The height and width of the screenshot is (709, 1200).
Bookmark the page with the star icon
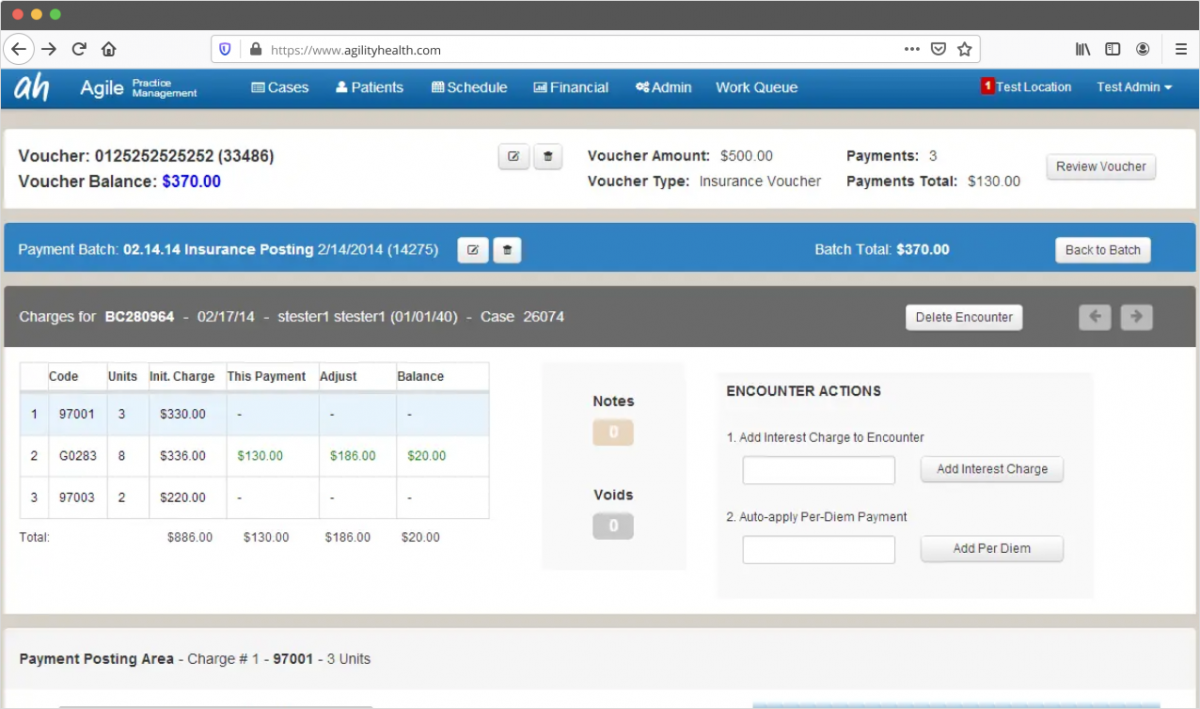point(964,48)
